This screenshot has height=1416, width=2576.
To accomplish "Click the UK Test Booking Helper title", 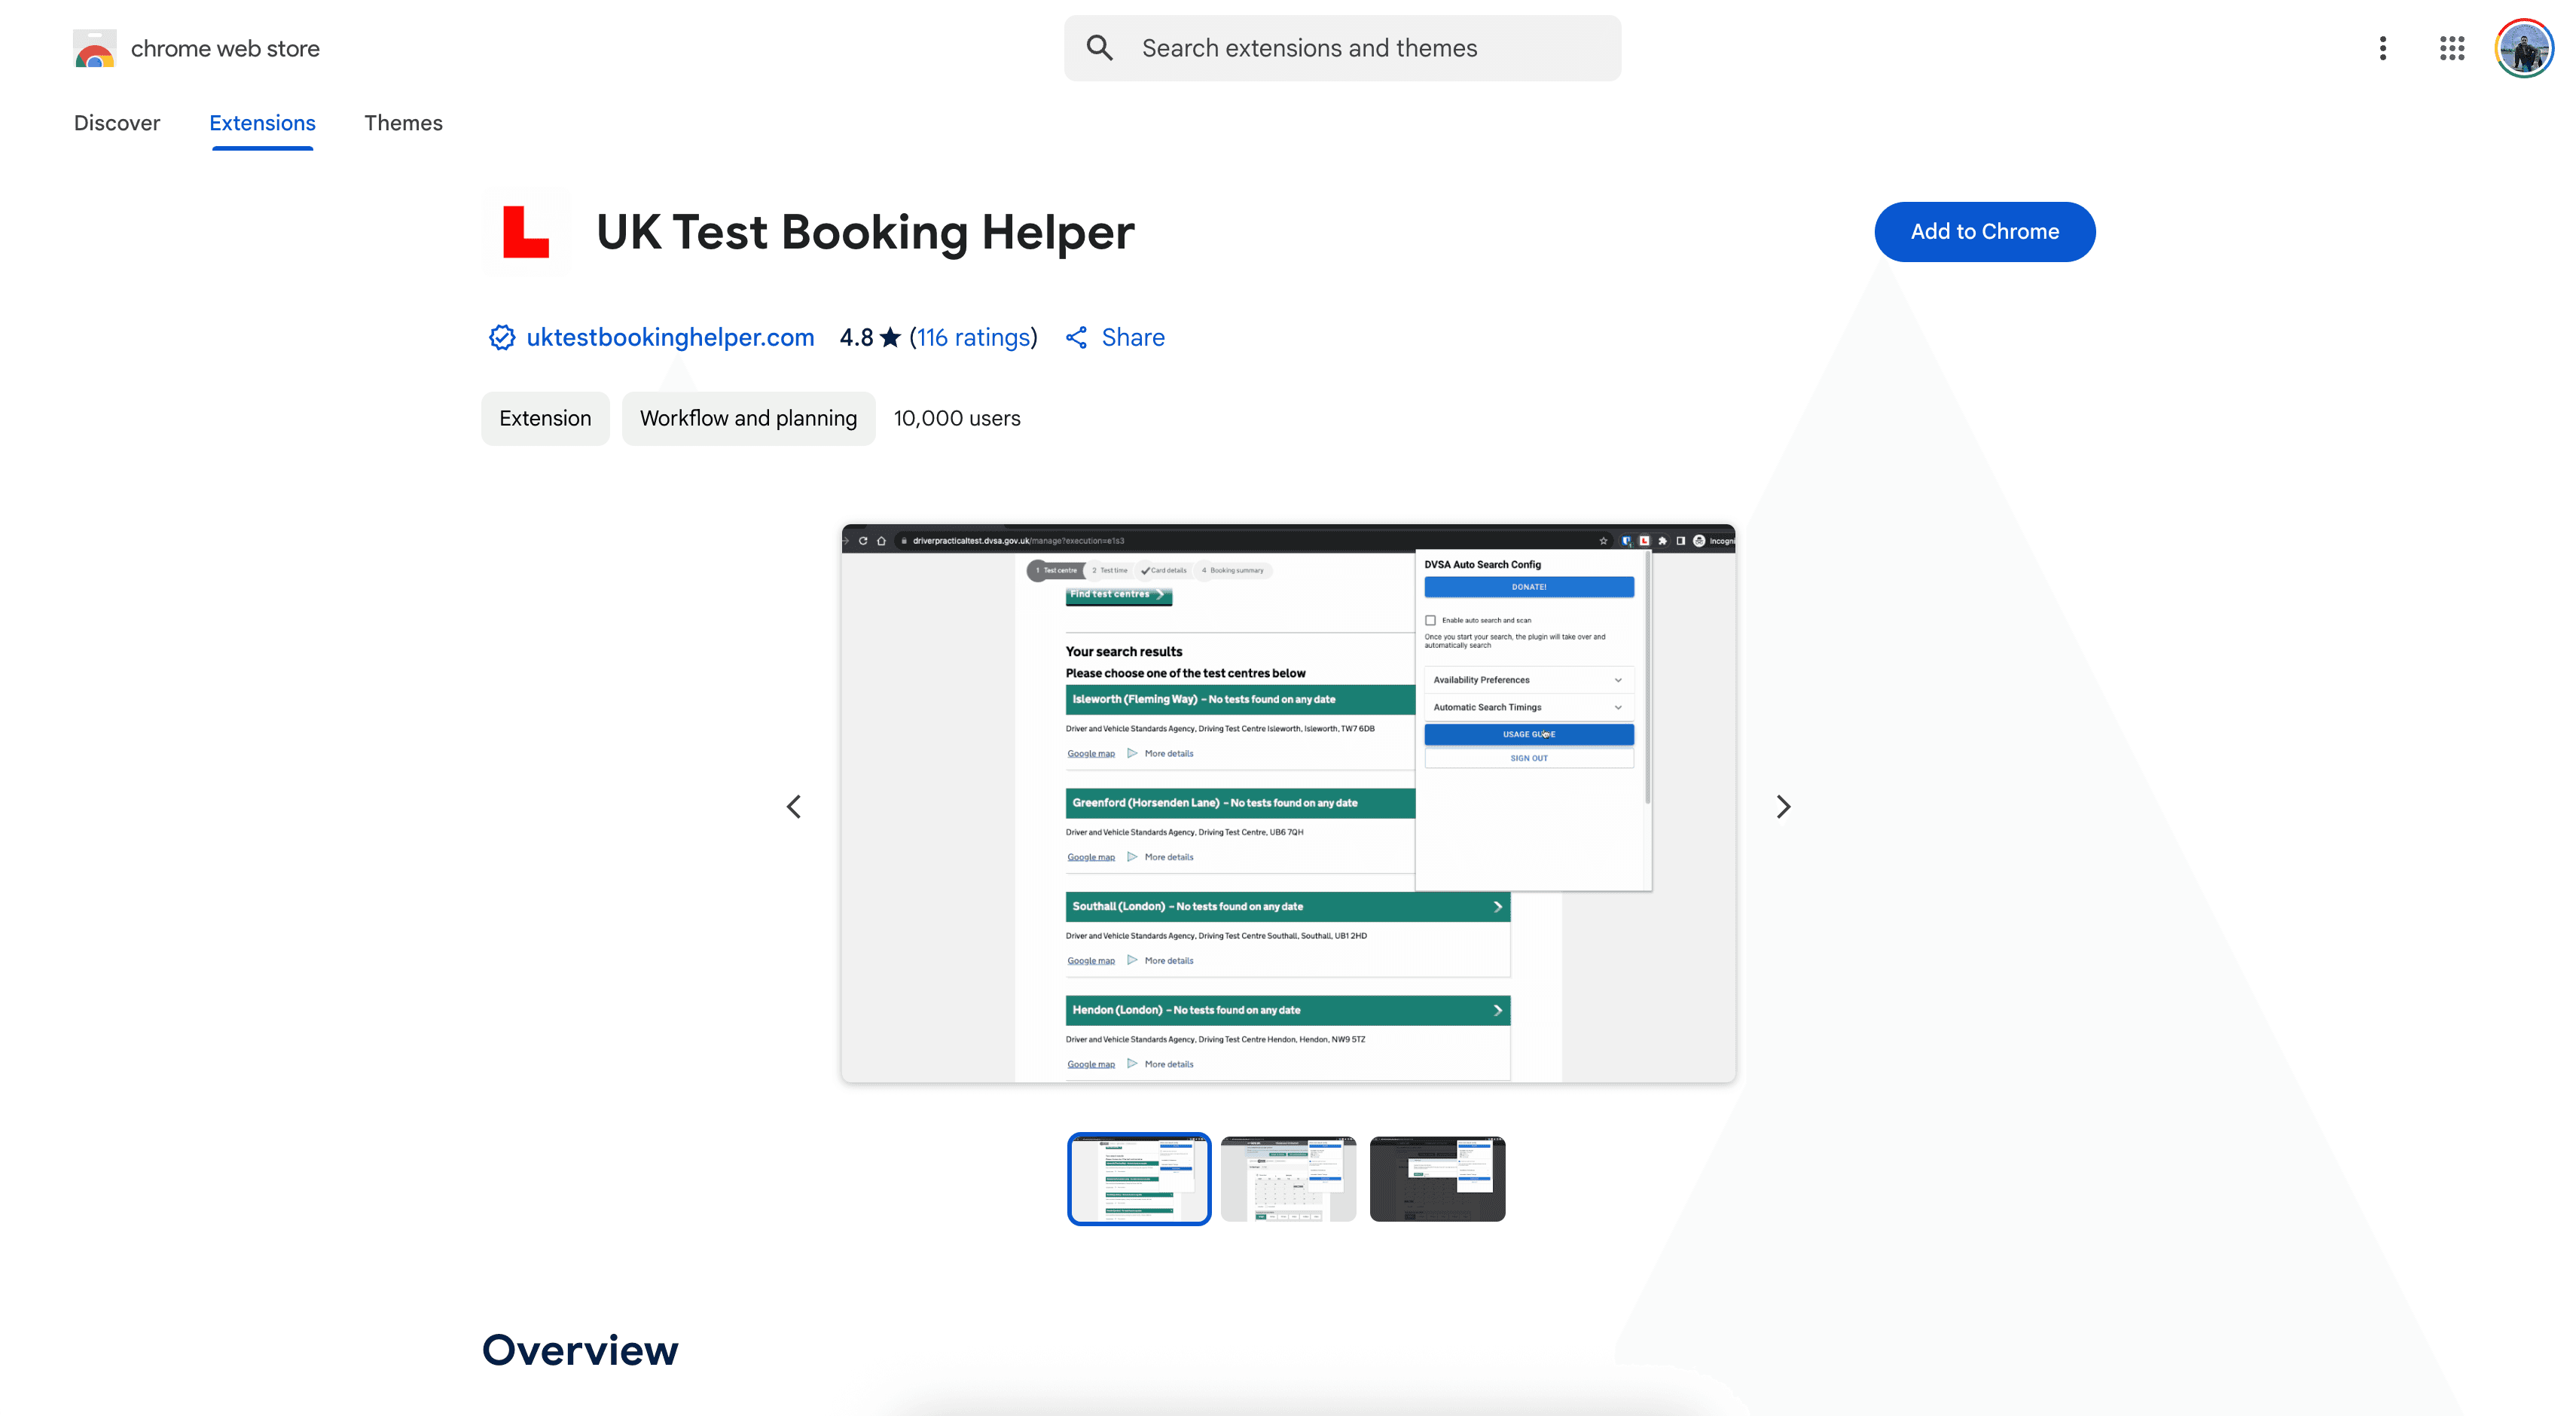I will pos(865,232).
